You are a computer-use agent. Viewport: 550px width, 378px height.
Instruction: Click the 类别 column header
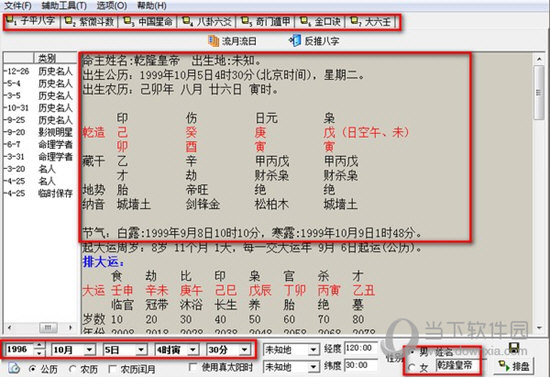coord(55,58)
